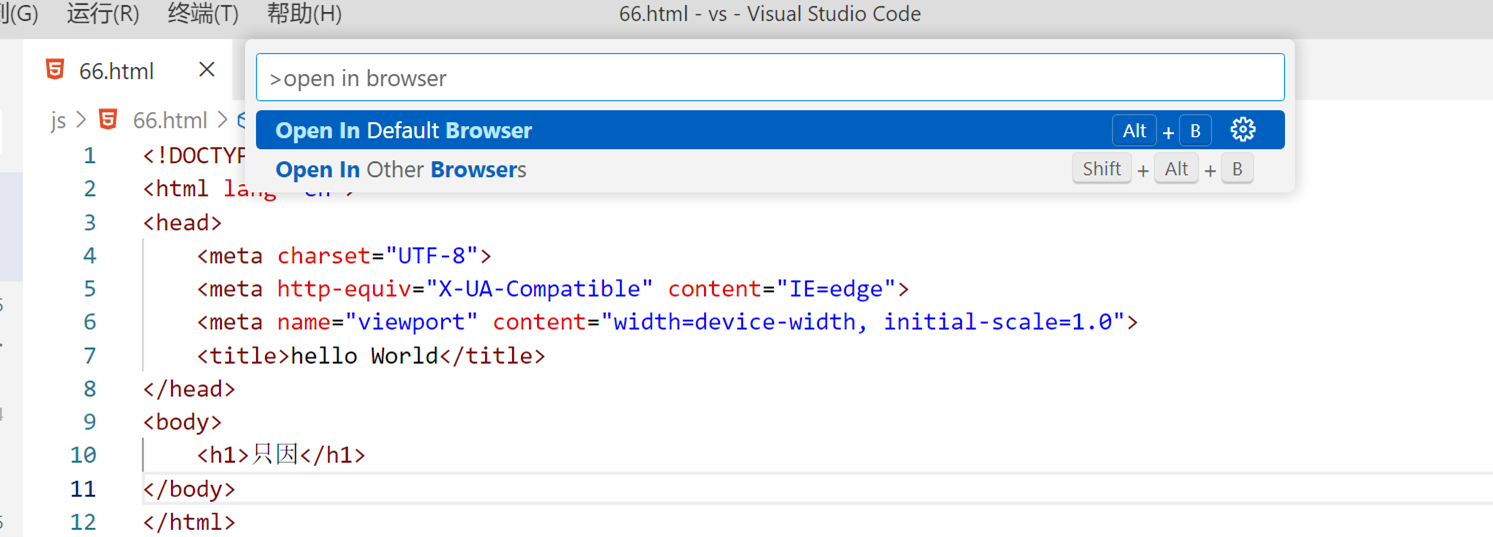This screenshot has height=537, width=1493.
Task: Click line number 10 in gutter
Action: click(84, 455)
